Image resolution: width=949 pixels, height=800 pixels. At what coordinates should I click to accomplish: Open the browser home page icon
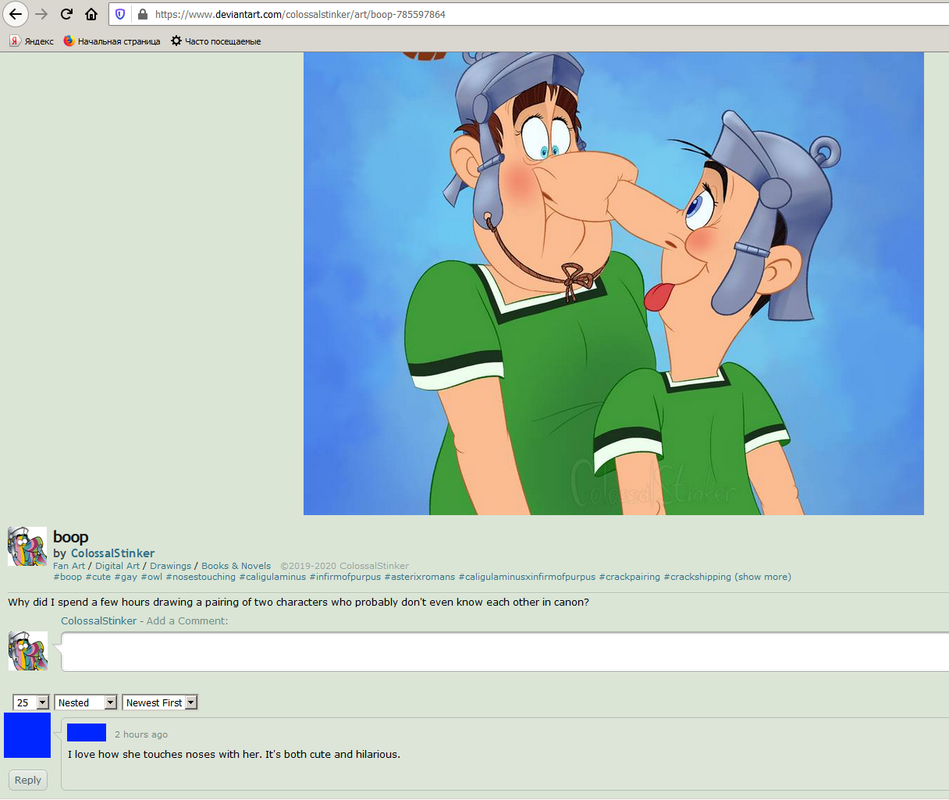point(91,14)
